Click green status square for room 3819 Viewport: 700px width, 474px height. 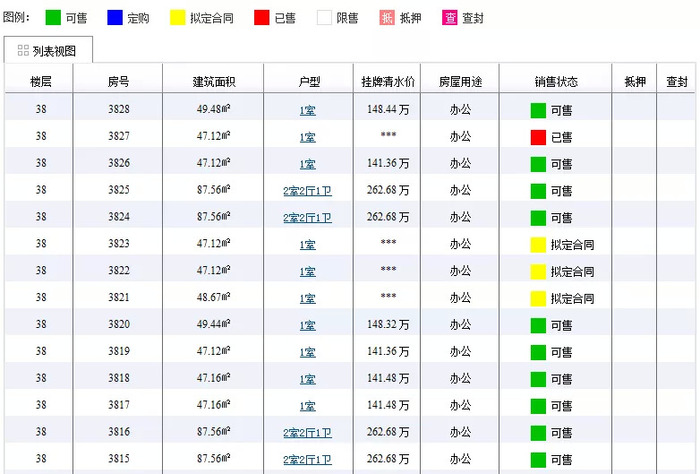538,352
